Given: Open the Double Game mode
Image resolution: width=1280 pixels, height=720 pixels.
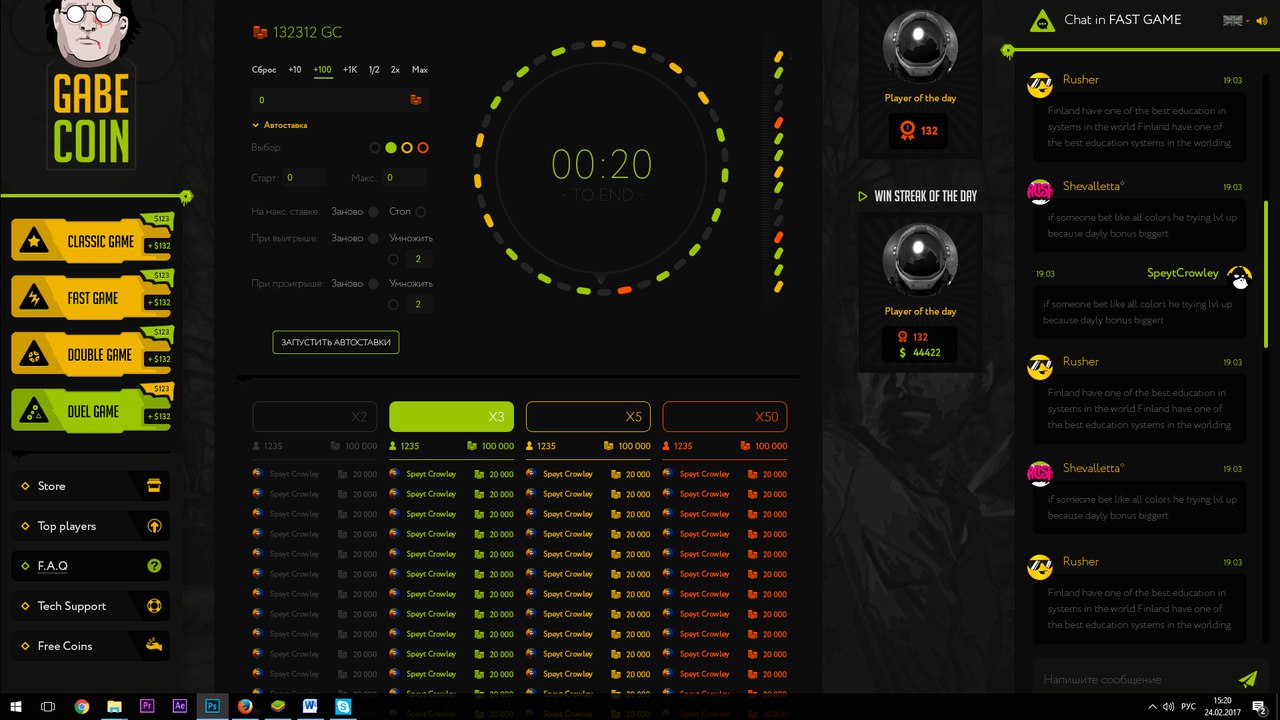Looking at the screenshot, I should tap(92, 354).
